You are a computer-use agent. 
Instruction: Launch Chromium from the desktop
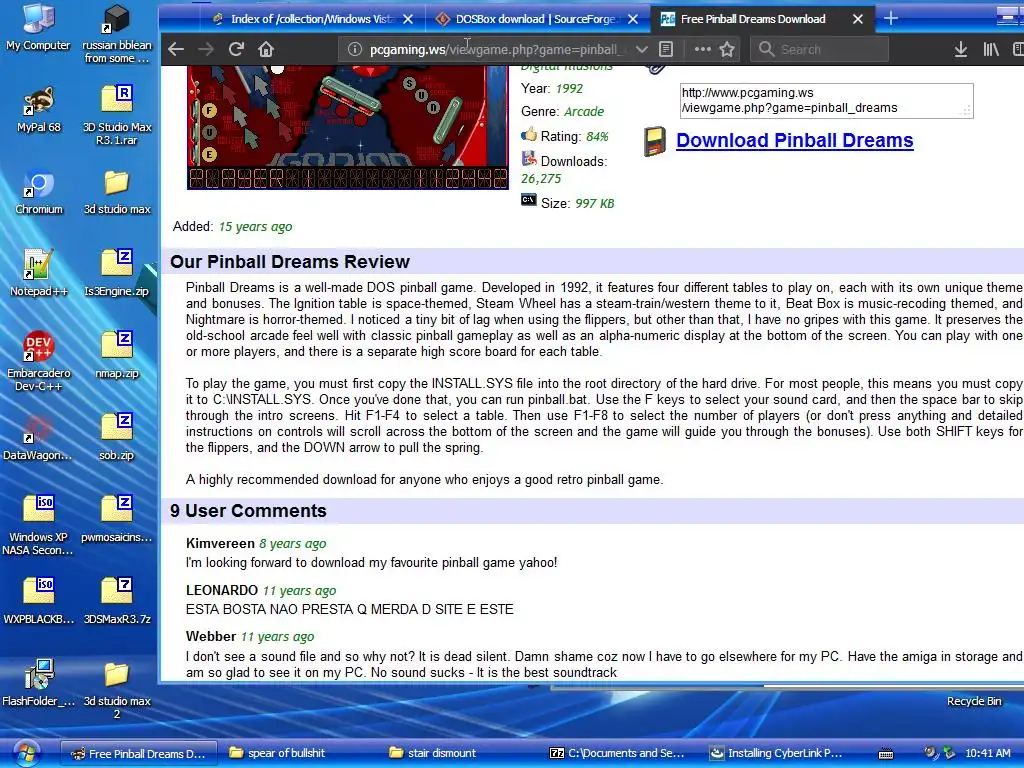[x=39, y=191]
